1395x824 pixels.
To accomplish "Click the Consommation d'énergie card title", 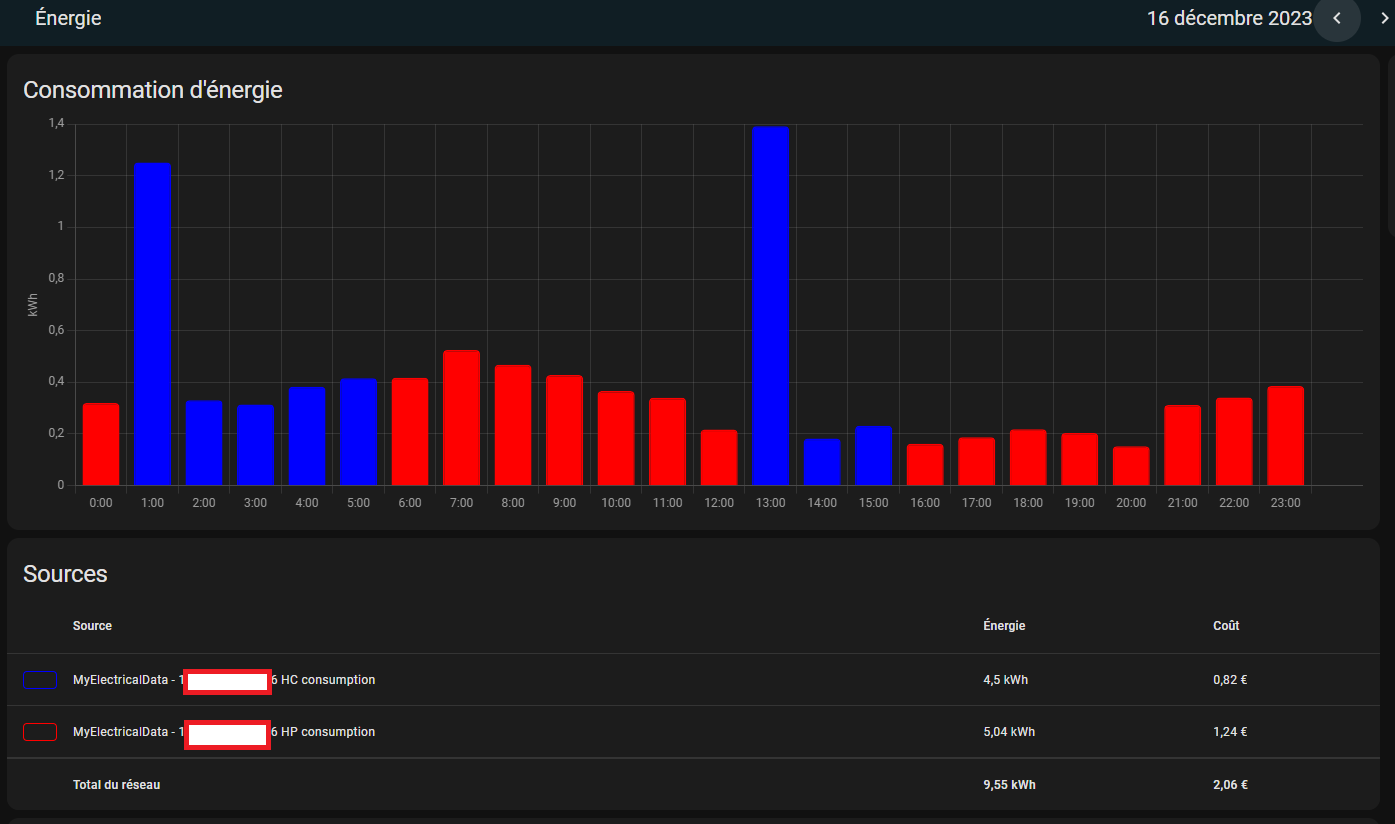I will click(x=153, y=90).
